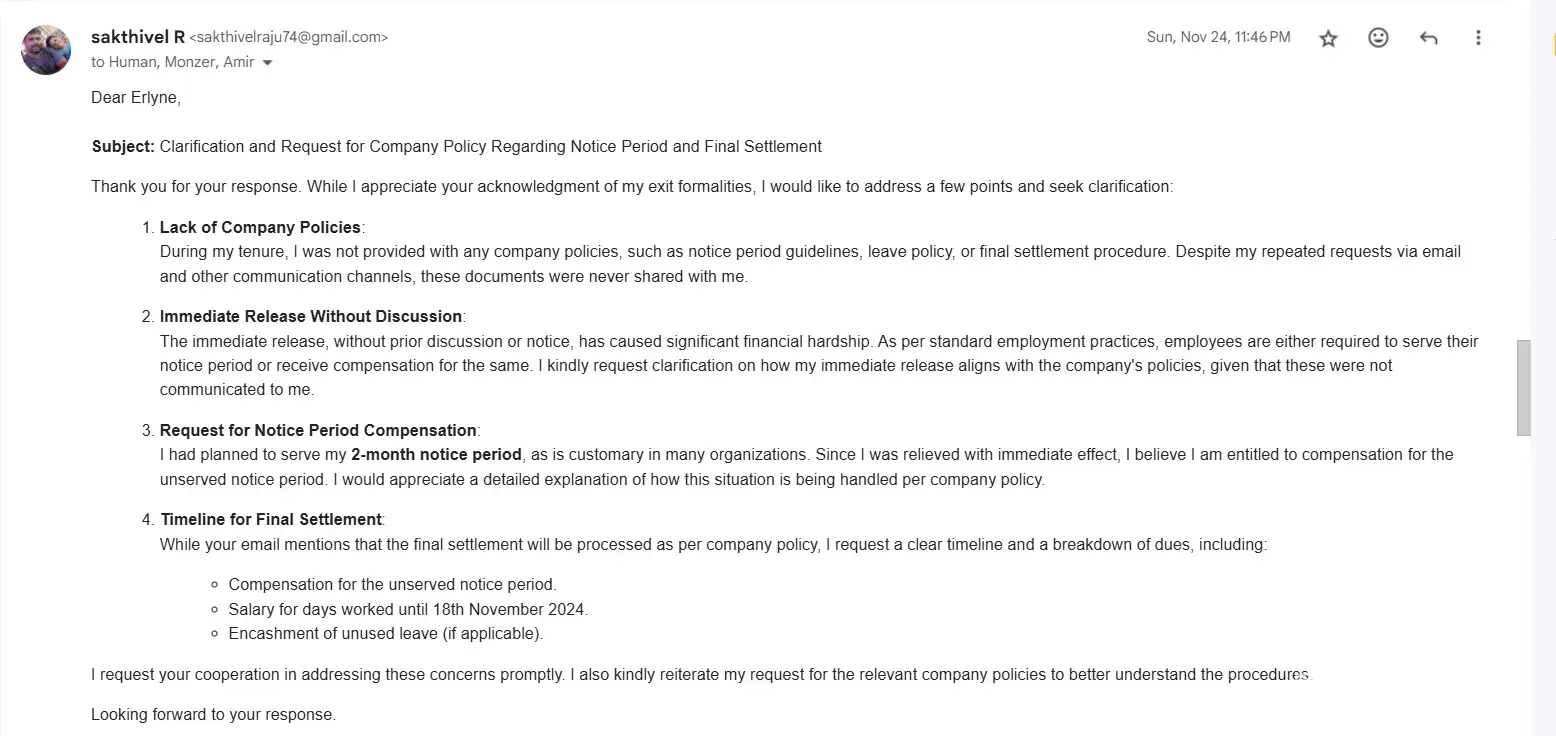Click the vertical scrollbar thumb

point(1524,387)
